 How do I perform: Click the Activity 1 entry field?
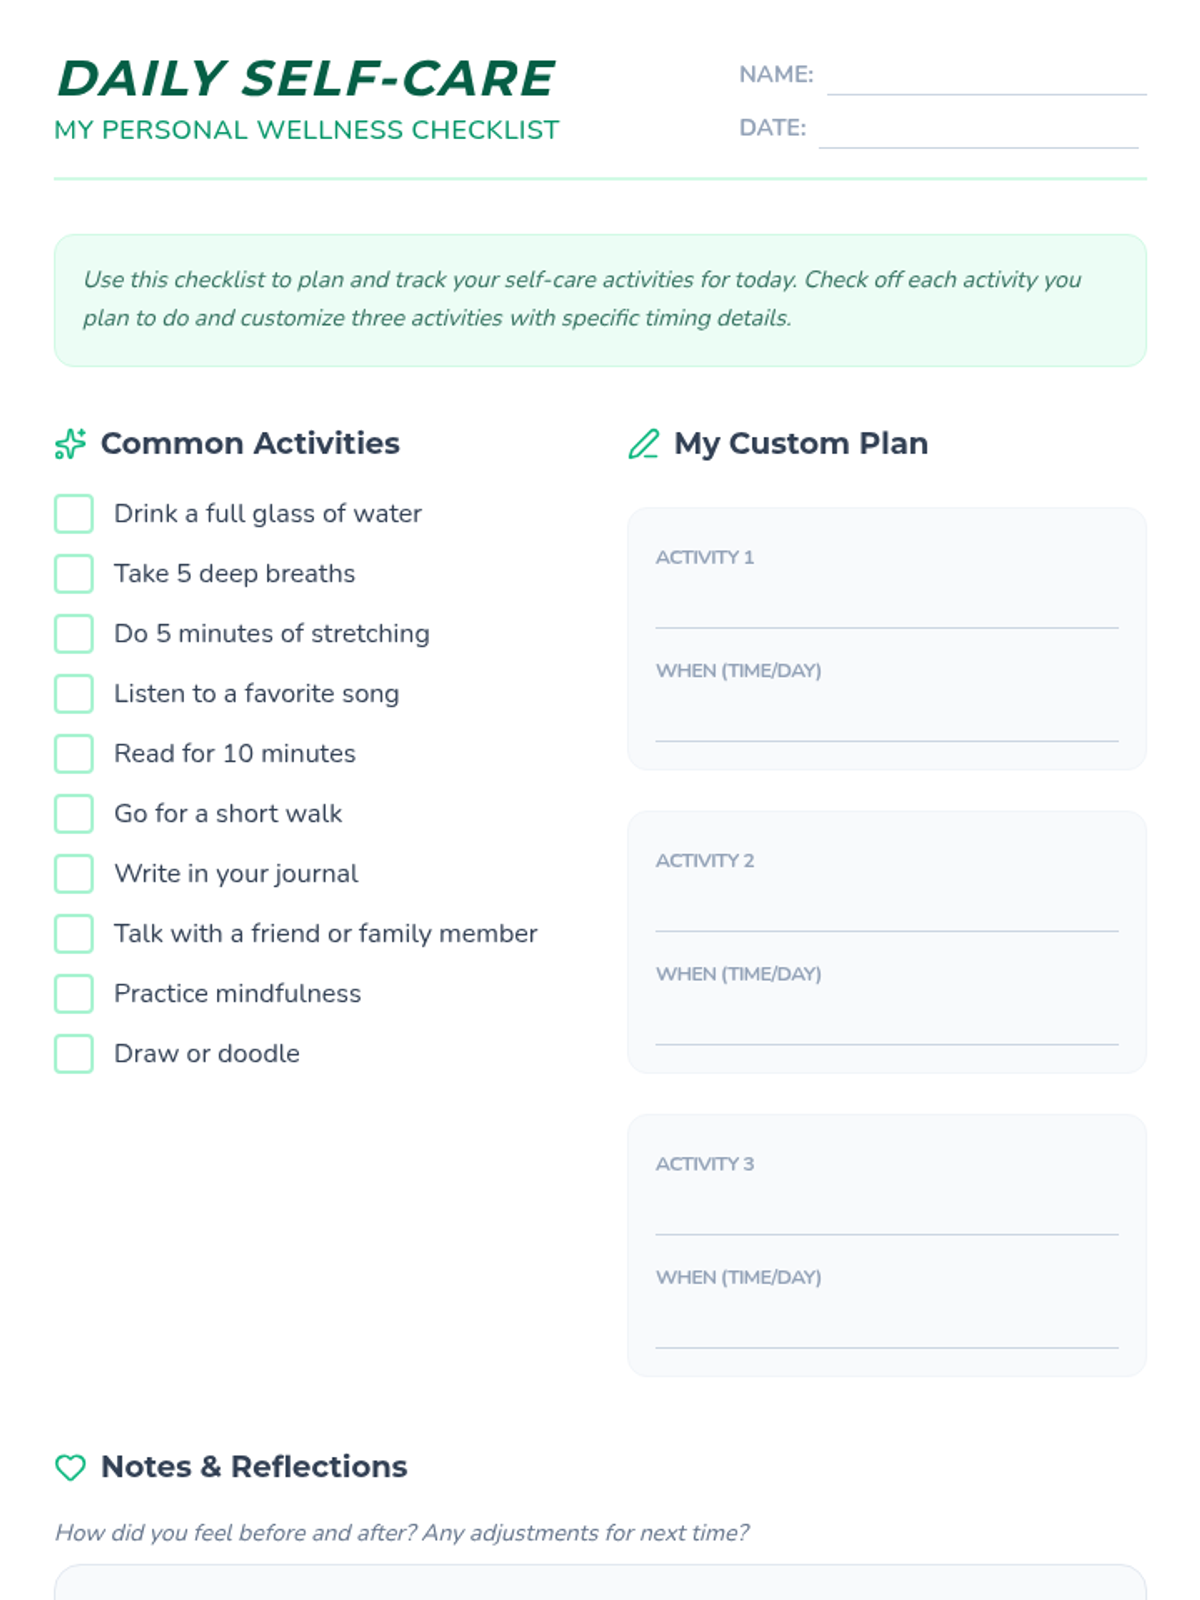pos(887,606)
